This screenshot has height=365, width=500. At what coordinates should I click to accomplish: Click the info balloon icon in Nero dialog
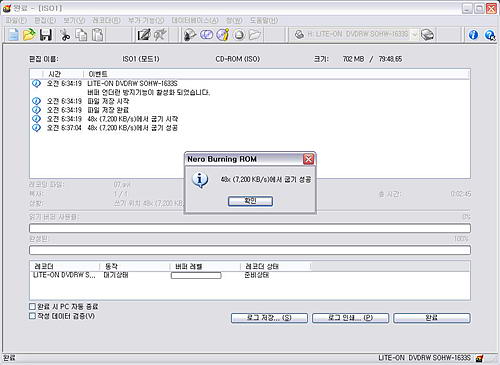[200, 180]
